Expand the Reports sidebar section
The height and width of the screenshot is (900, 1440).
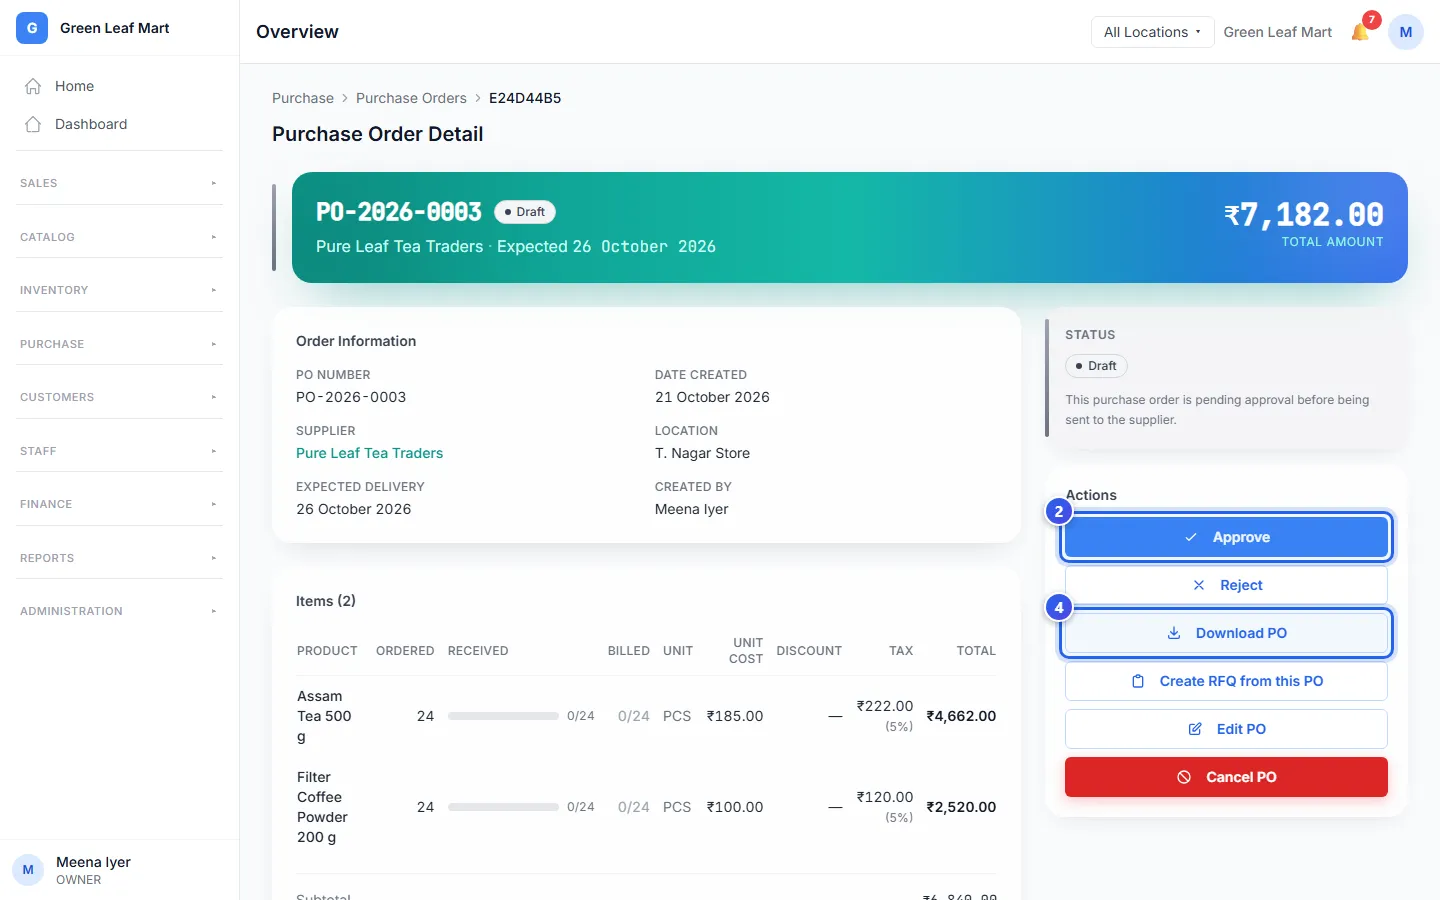(119, 558)
